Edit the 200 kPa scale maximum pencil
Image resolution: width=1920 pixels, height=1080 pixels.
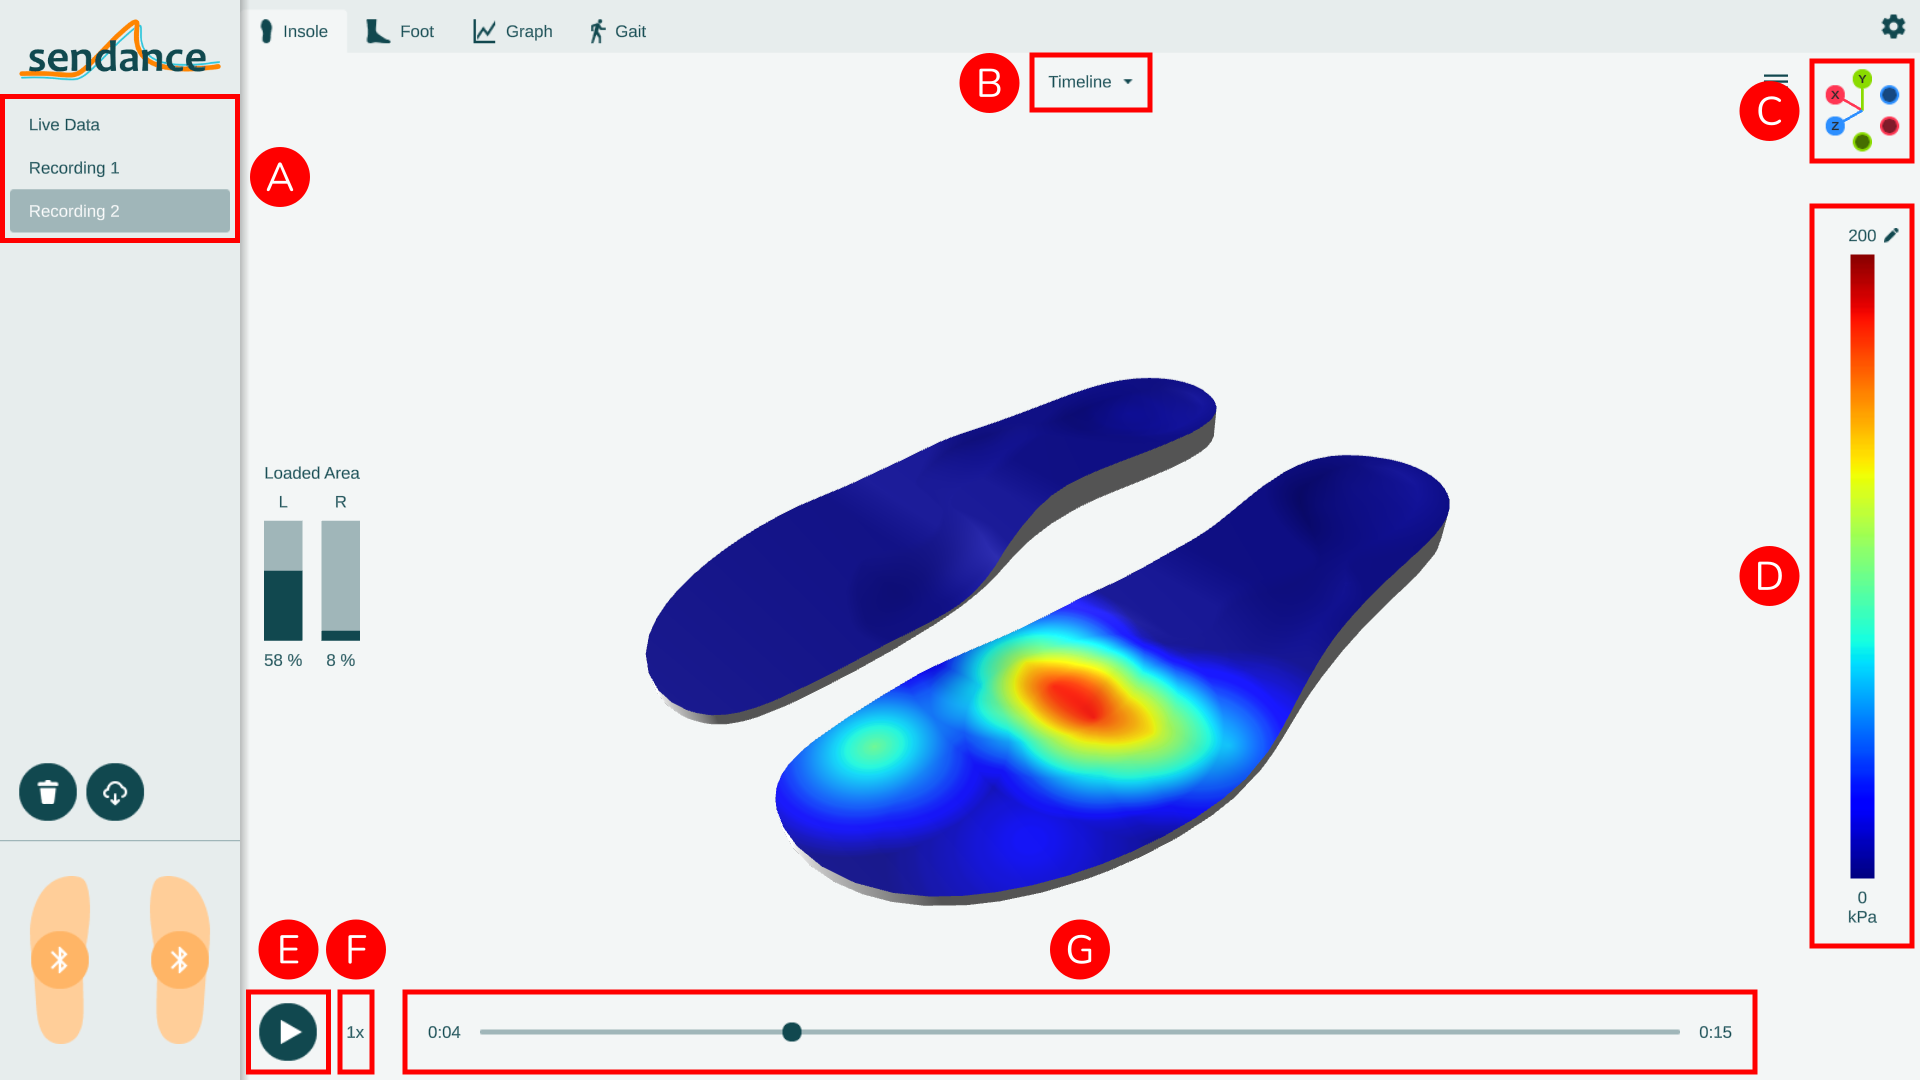[1891, 235]
